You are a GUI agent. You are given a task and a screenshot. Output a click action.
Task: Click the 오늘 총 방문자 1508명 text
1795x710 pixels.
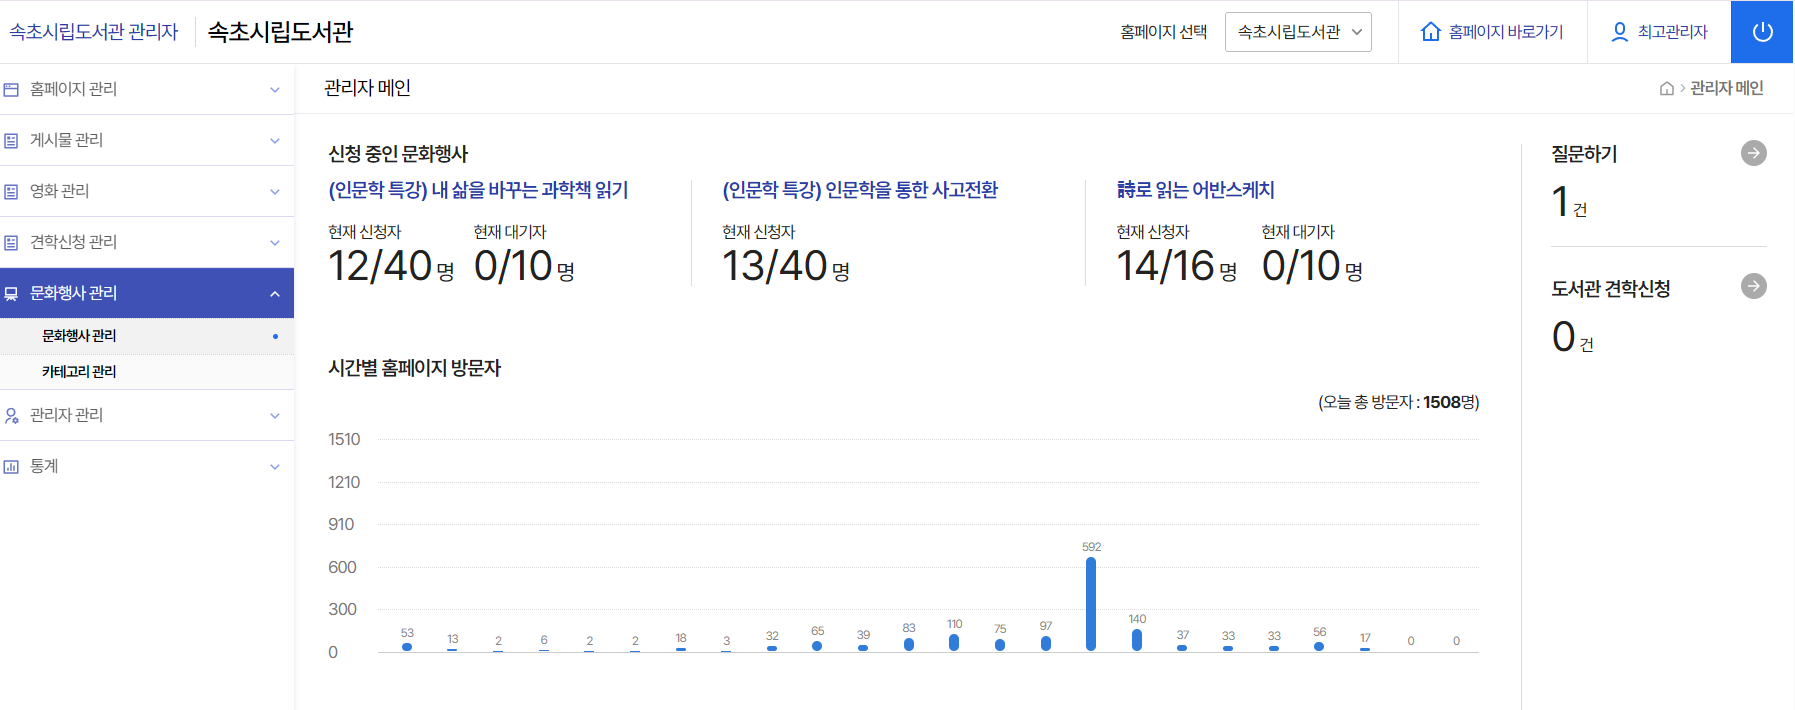(1398, 402)
